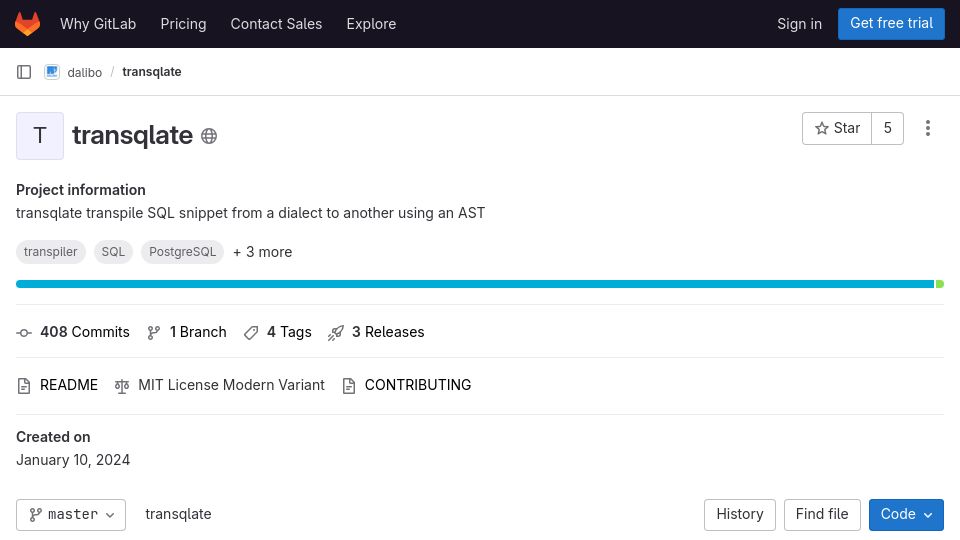Open dalibo breadcrumb link
Image resolution: width=960 pixels, height=540 pixels.
[84, 72]
